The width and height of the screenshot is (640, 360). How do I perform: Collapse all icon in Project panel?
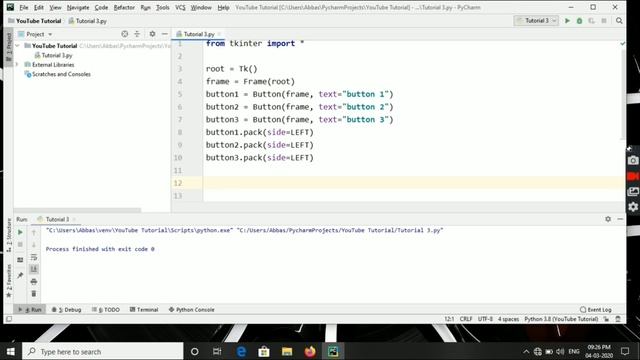coord(137,34)
